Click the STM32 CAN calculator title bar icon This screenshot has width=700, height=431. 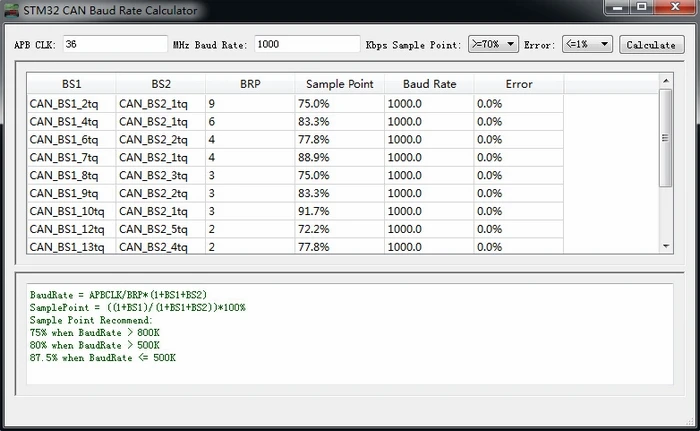[x=11, y=10]
